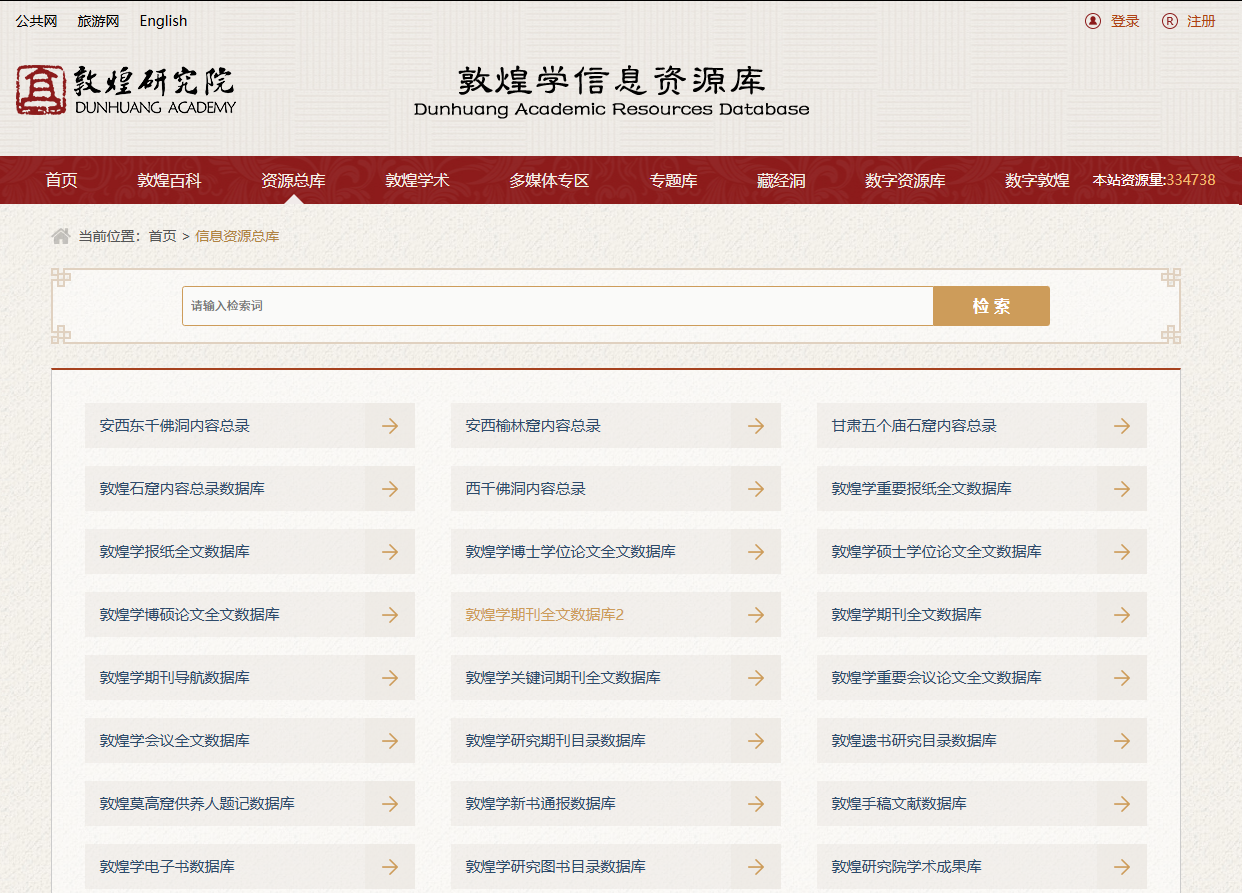
Task: Click 首页 in the breadcrumb
Action: pyautogui.click(x=162, y=236)
